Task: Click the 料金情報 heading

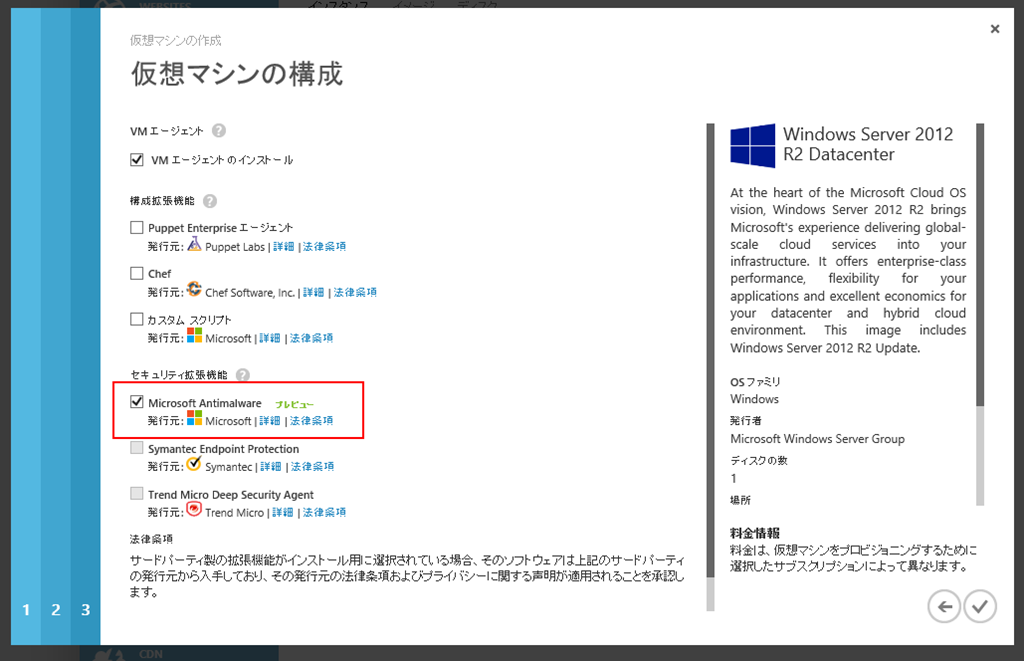Action: 755,533
